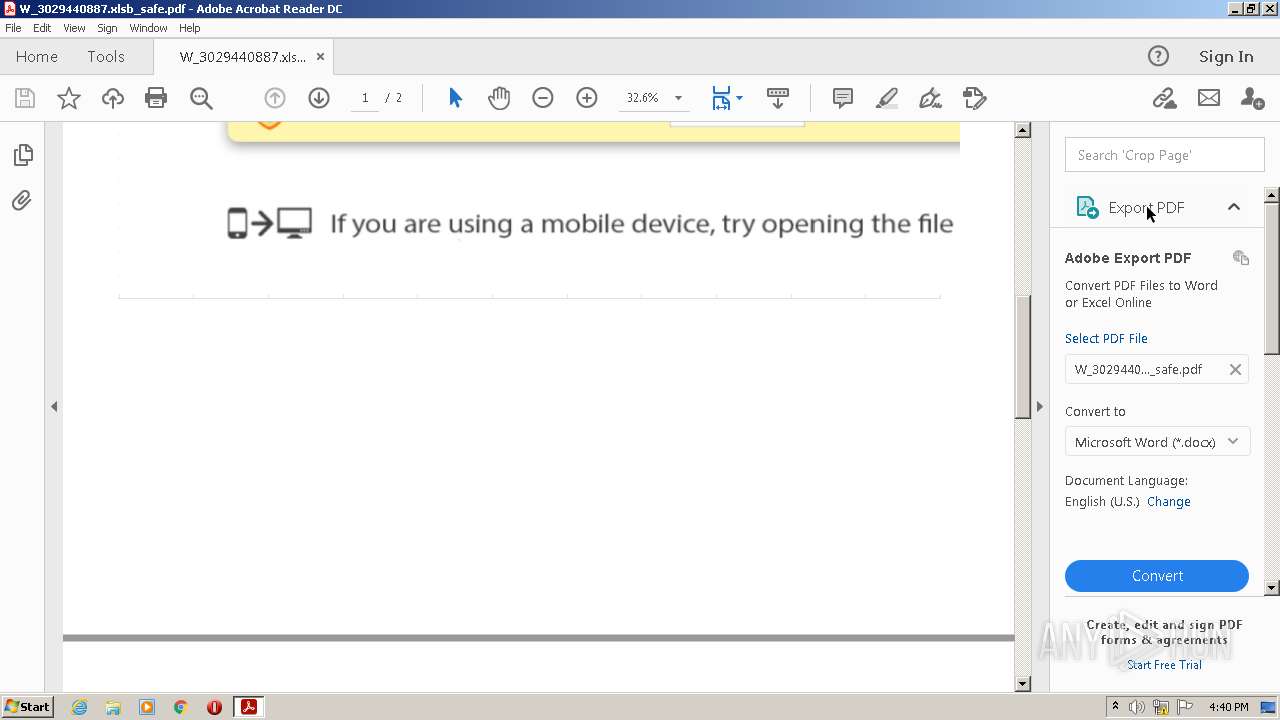Collapse the right tools pane arrow

pos(1039,406)
